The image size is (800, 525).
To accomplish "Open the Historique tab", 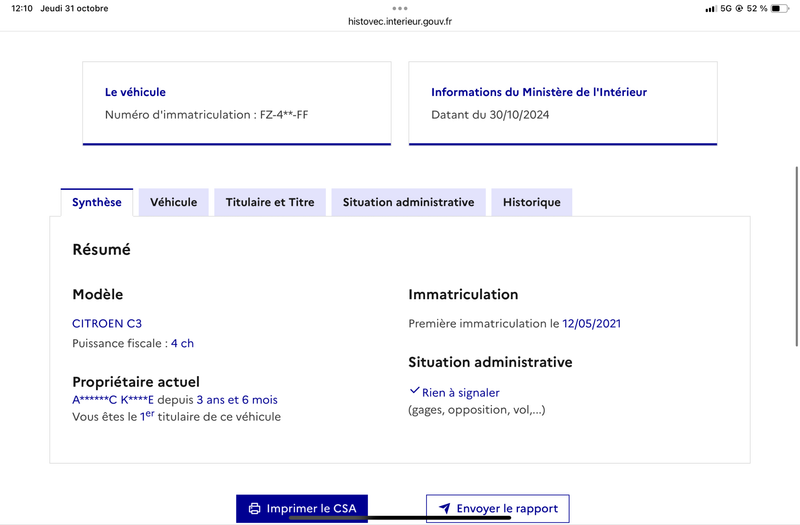I will 532,203.
